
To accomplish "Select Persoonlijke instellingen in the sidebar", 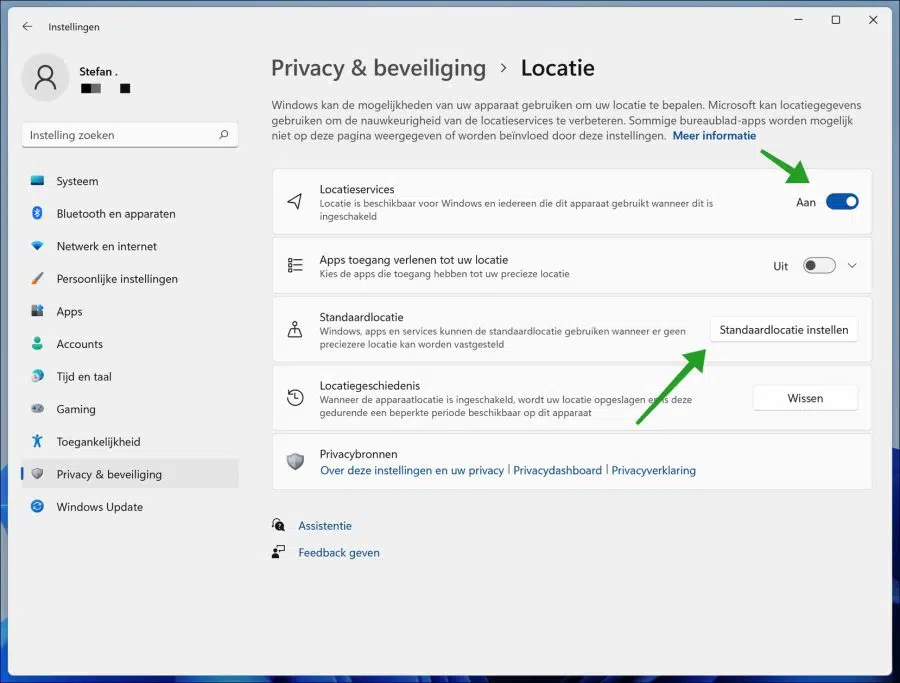I will coord(130,279).
